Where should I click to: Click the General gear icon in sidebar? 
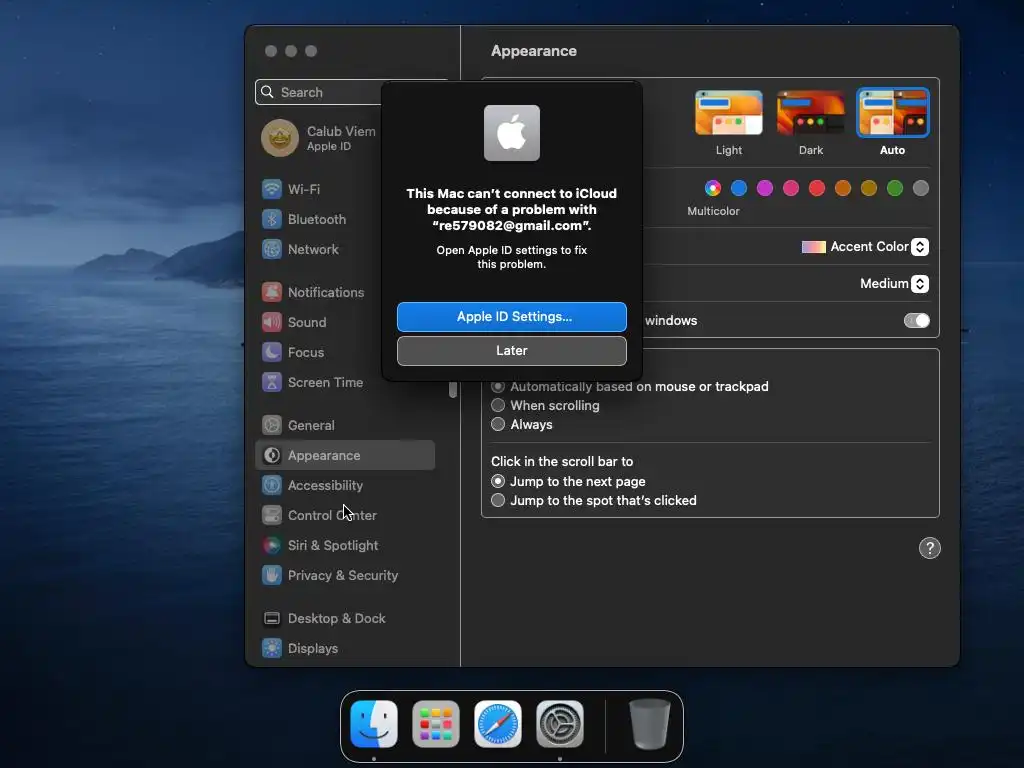click(272, 426)
